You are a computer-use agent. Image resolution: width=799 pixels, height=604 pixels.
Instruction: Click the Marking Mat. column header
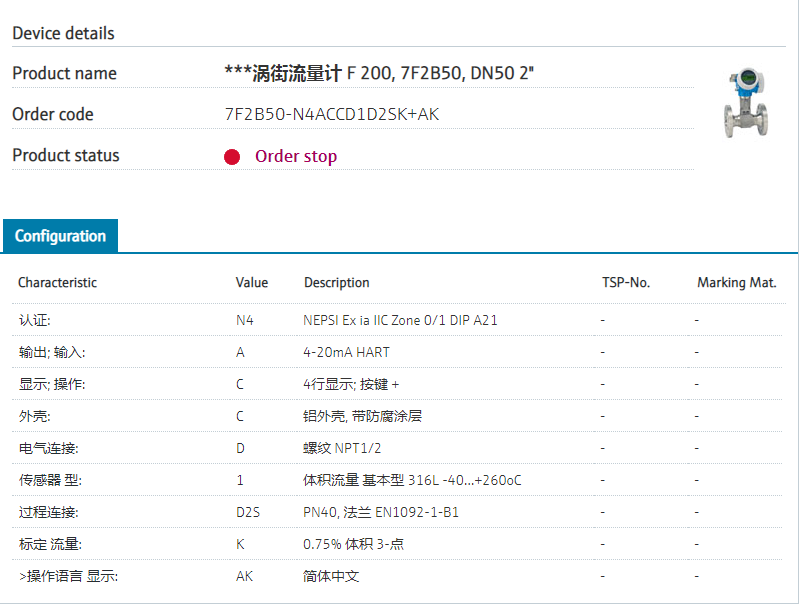coord(737,283)
